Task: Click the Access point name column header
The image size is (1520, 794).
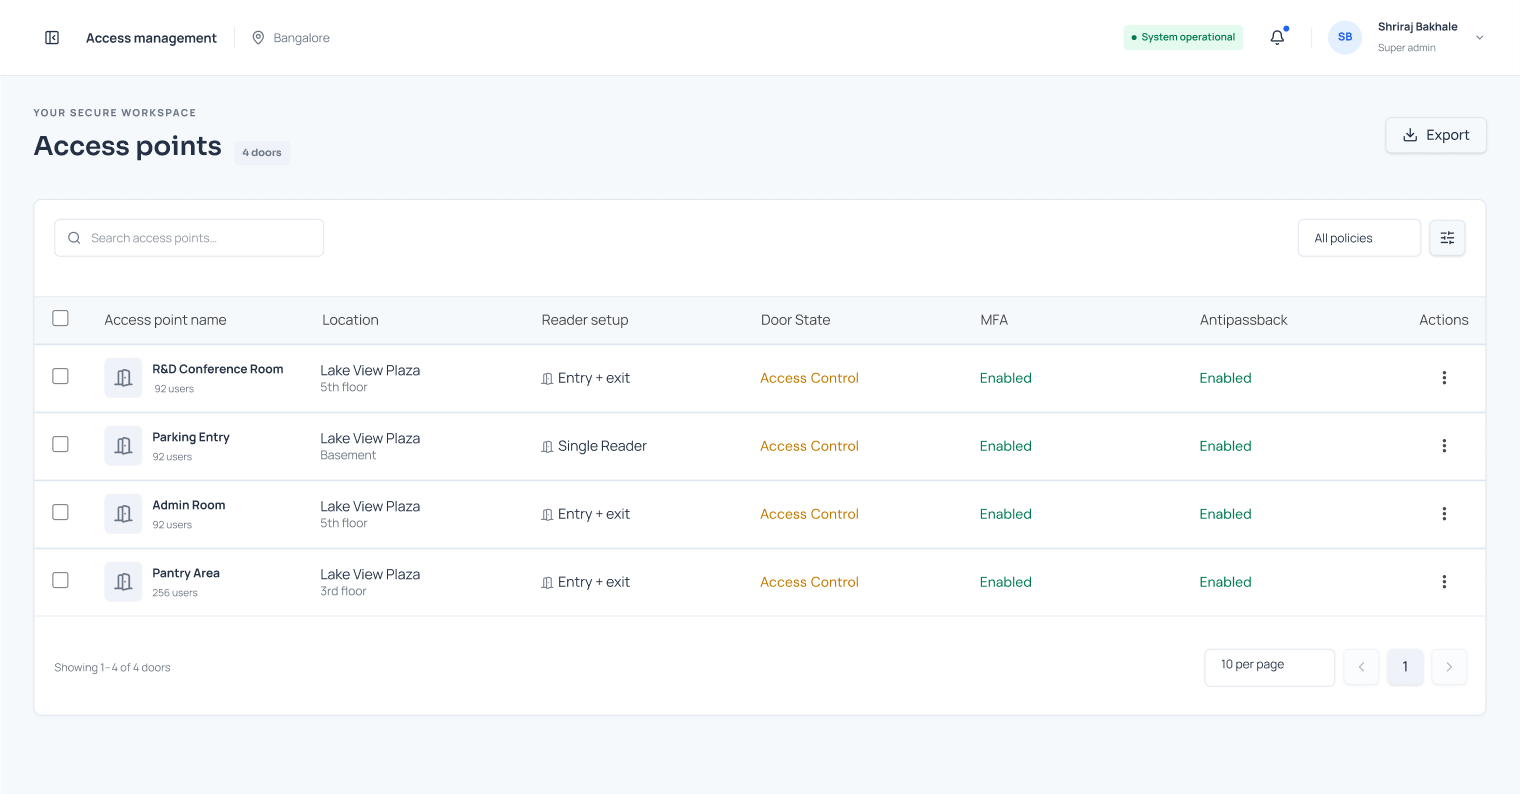Action: [x=165, y=320]
